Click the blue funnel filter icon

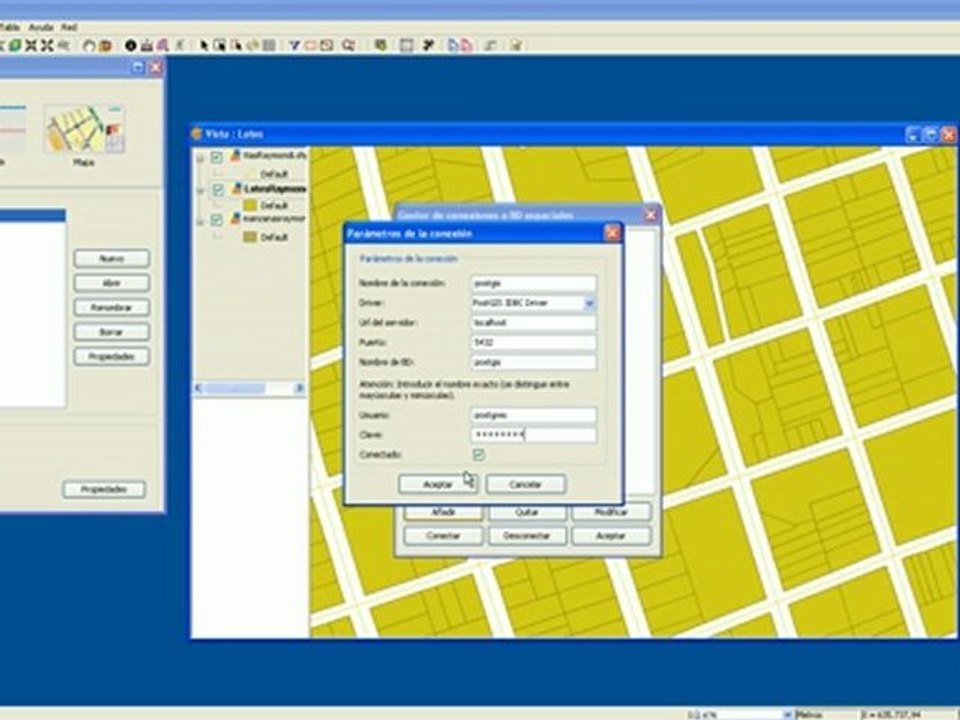pos(294,45)
